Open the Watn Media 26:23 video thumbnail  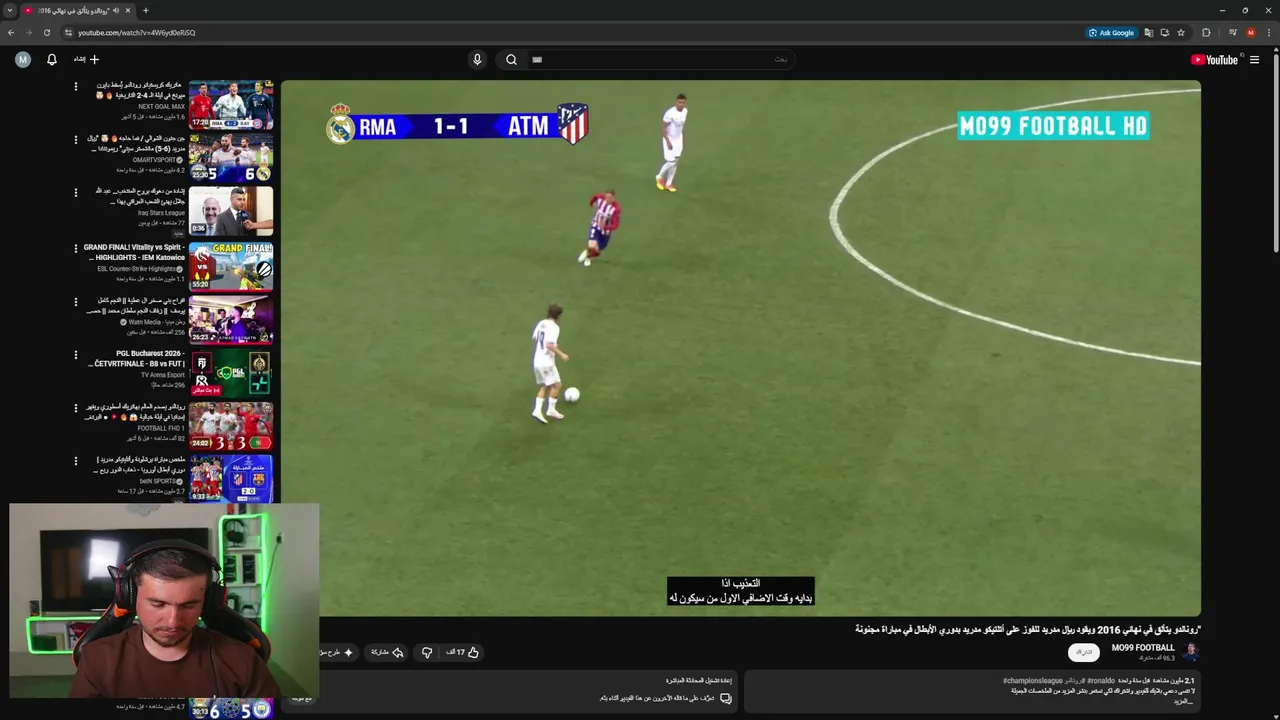click(x=231, y=319)
